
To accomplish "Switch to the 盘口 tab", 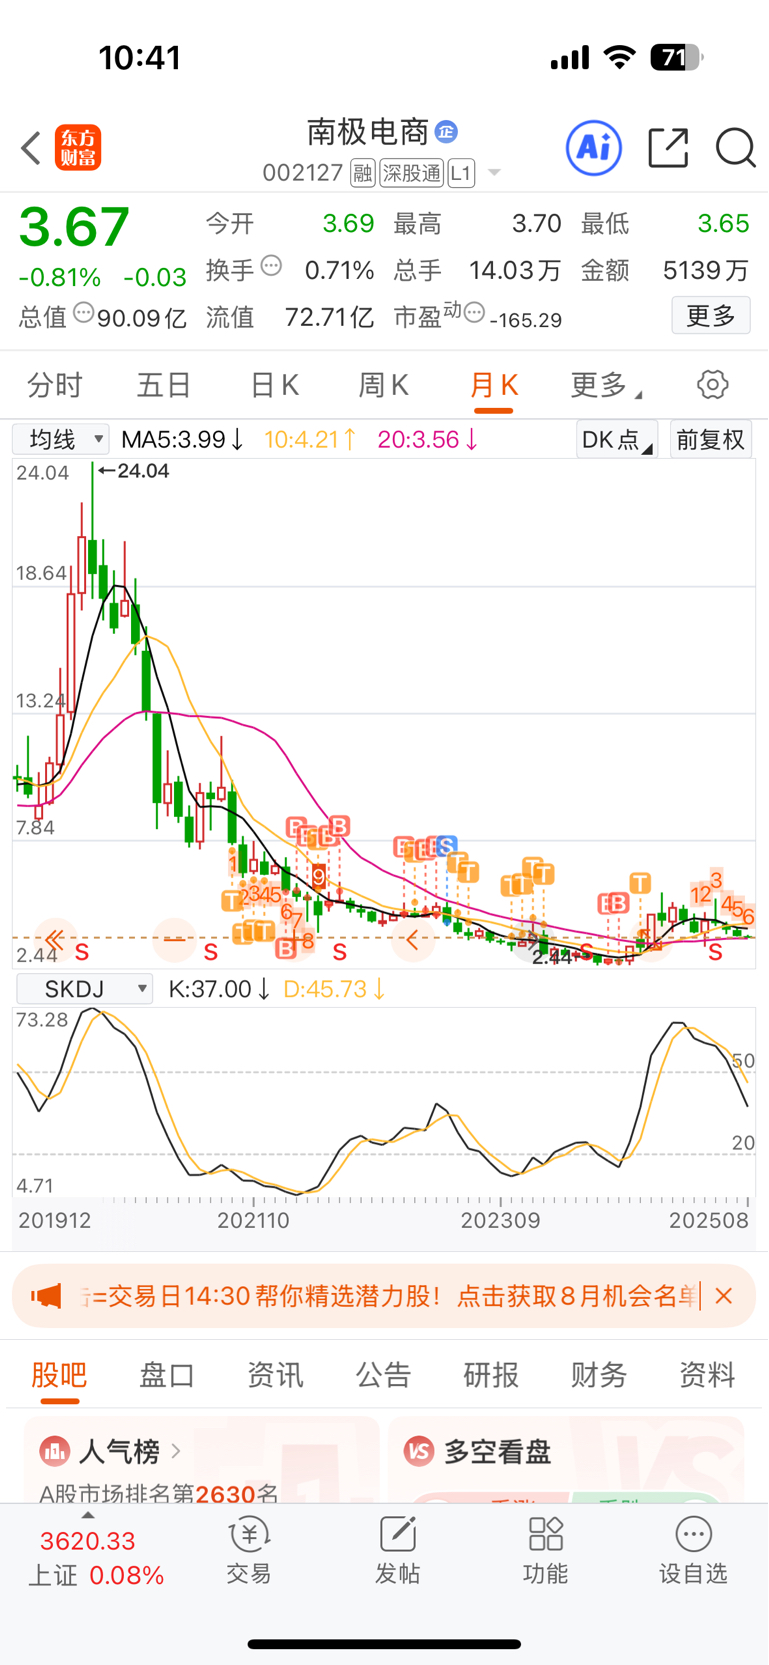I will tap(167, 1375).
